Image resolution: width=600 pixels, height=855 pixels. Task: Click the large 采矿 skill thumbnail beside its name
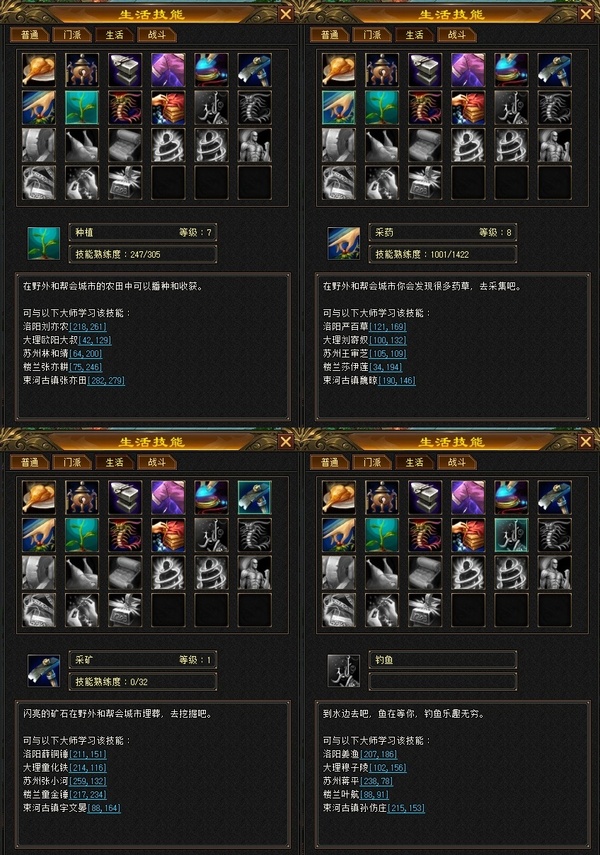44,671
